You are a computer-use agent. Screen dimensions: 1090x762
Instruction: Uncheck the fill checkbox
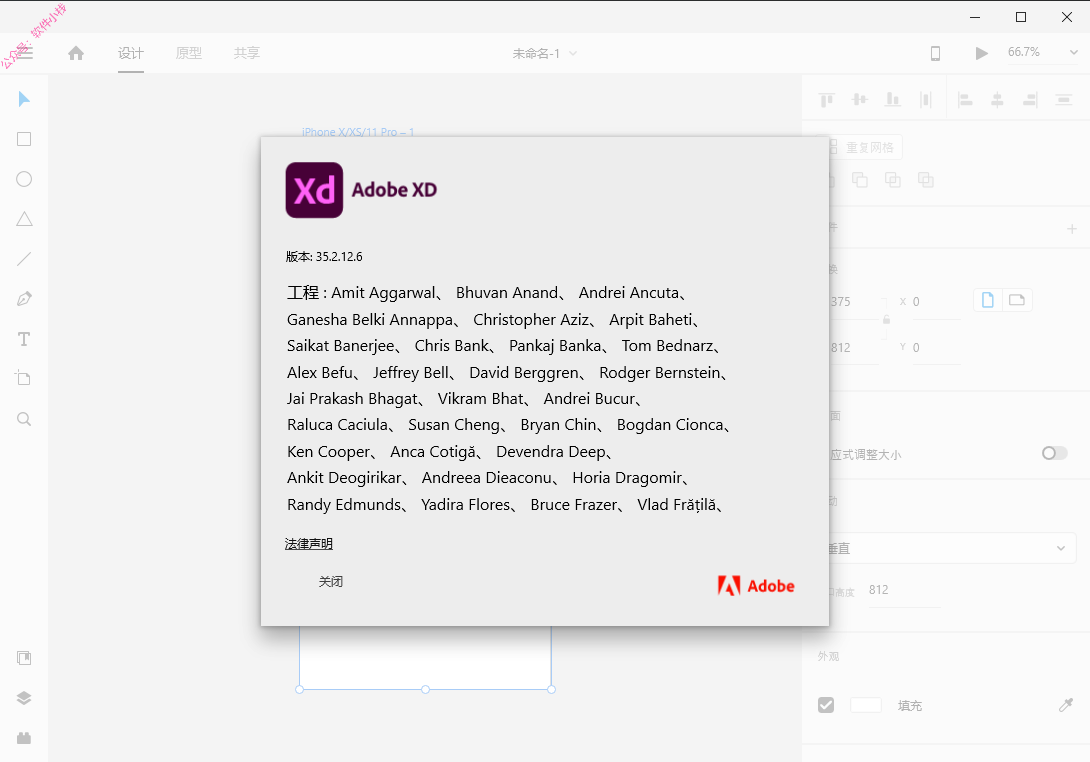point(826,705)
